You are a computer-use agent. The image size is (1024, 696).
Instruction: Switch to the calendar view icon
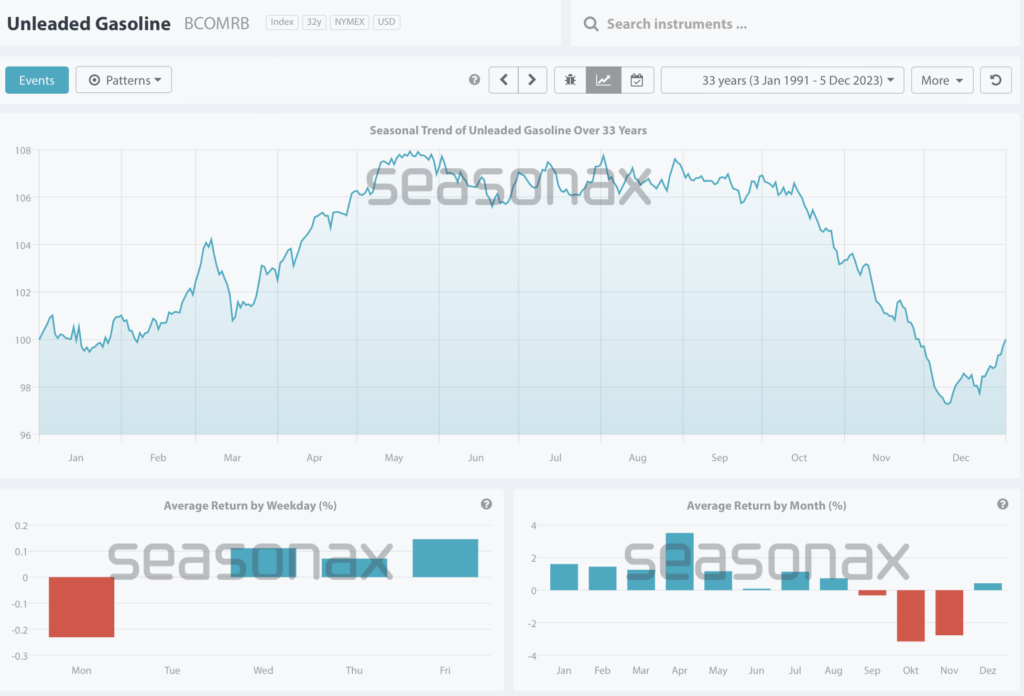pos(637,80)
